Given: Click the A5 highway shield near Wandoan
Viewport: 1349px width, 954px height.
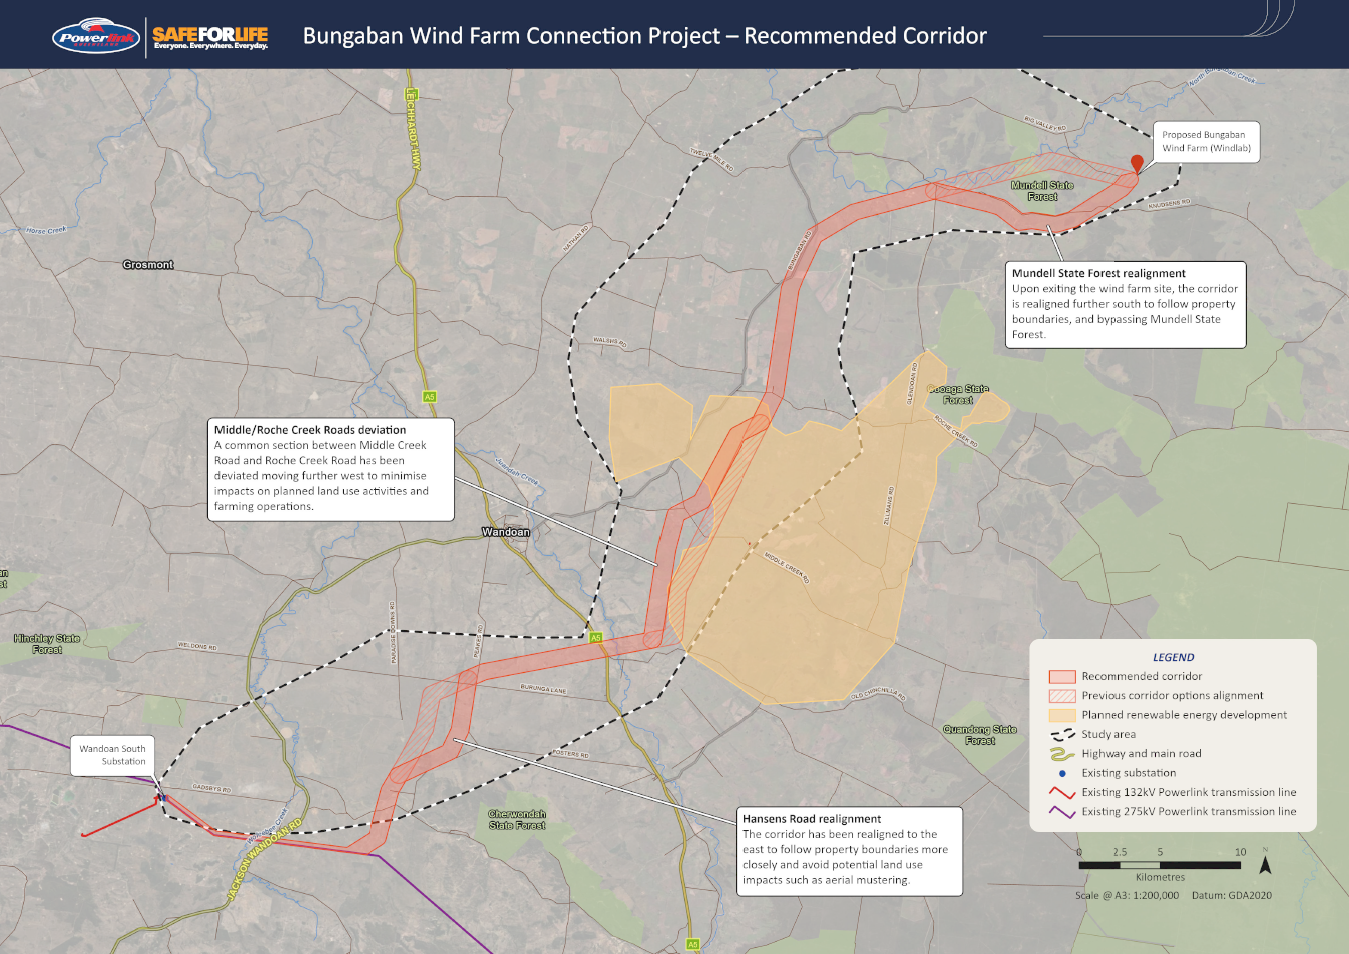Looking at the screenshot, I should point(596,637).
